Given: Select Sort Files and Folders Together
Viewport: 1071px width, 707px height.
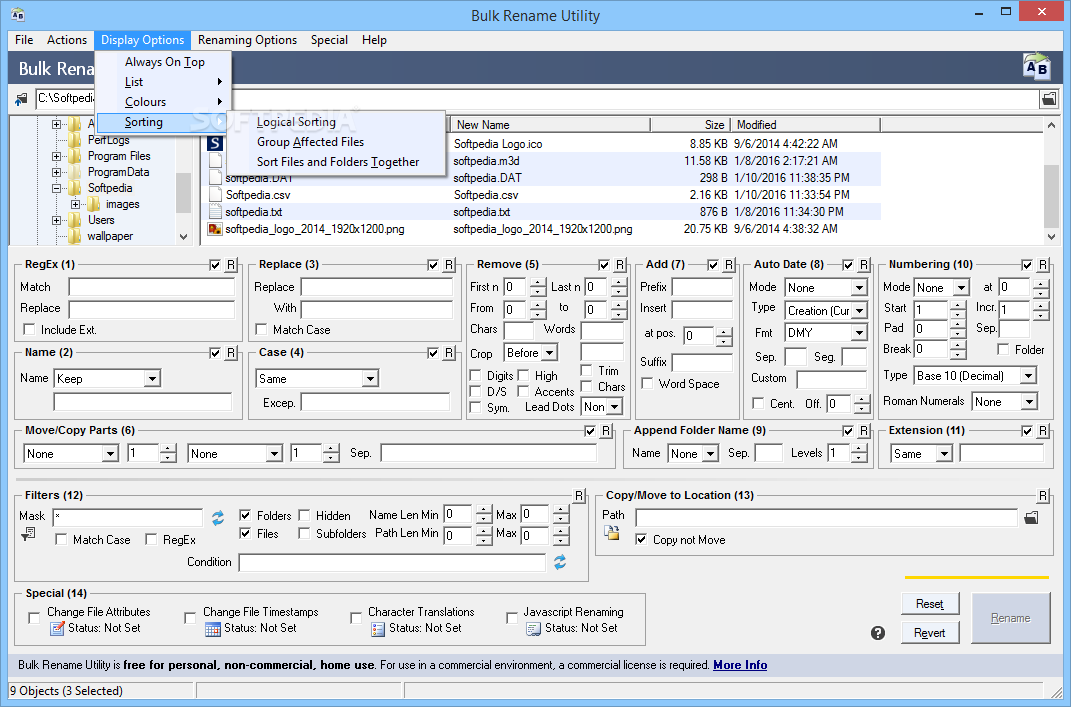Looking at the screenshot, I should click(338, 162).
